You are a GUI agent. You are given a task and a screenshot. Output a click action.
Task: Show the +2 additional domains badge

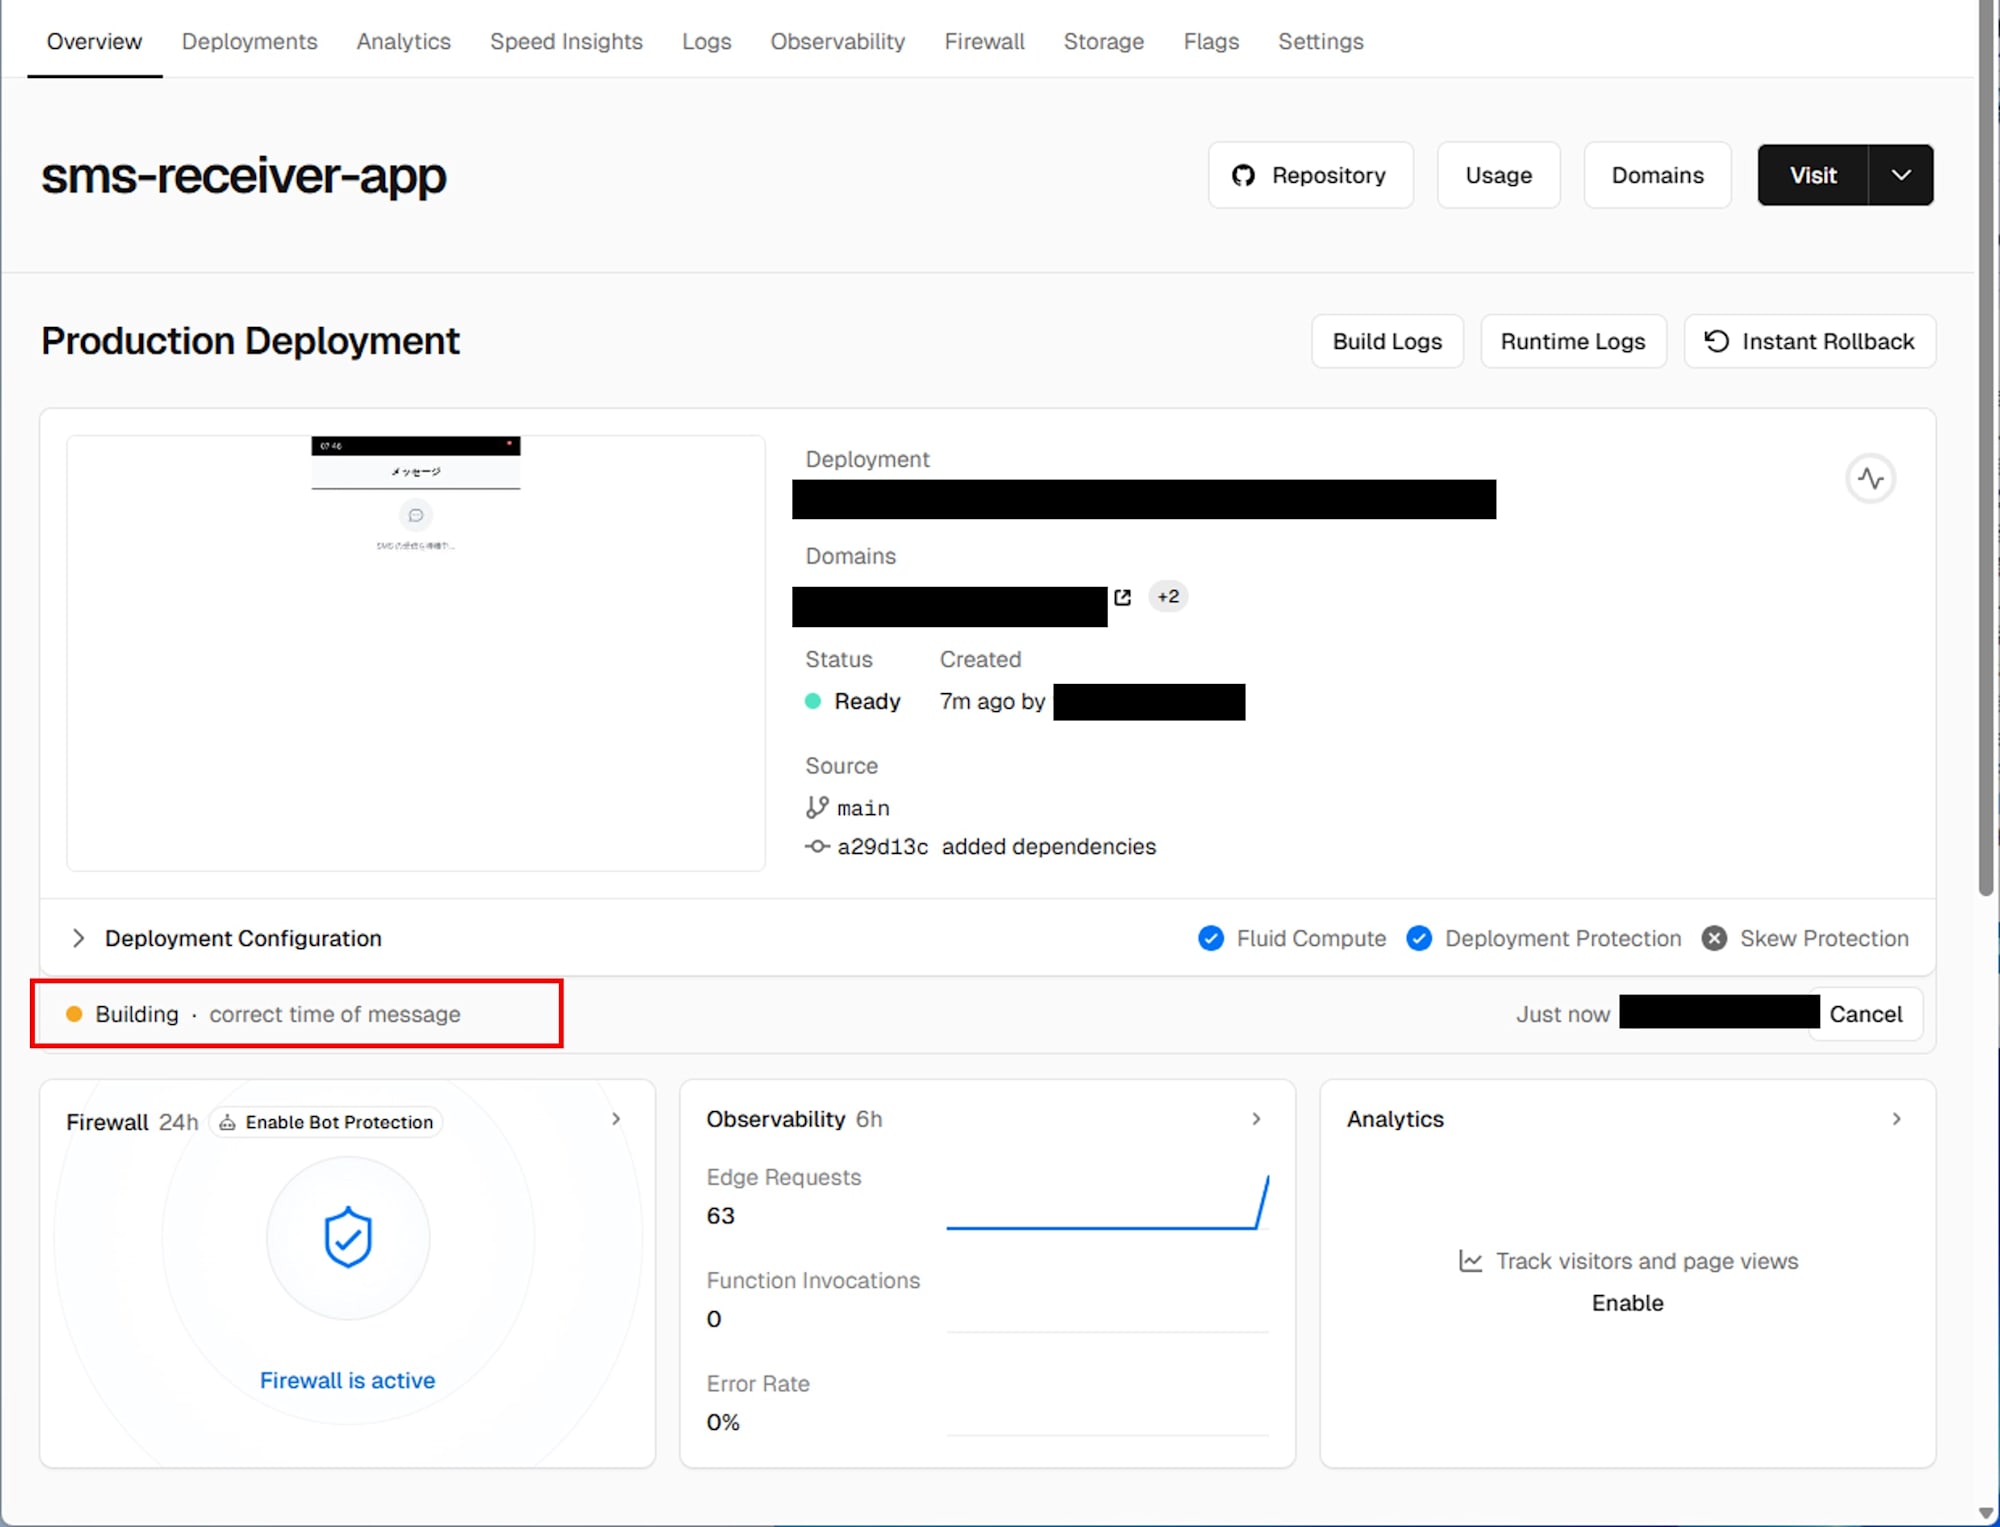(1167, 597)
